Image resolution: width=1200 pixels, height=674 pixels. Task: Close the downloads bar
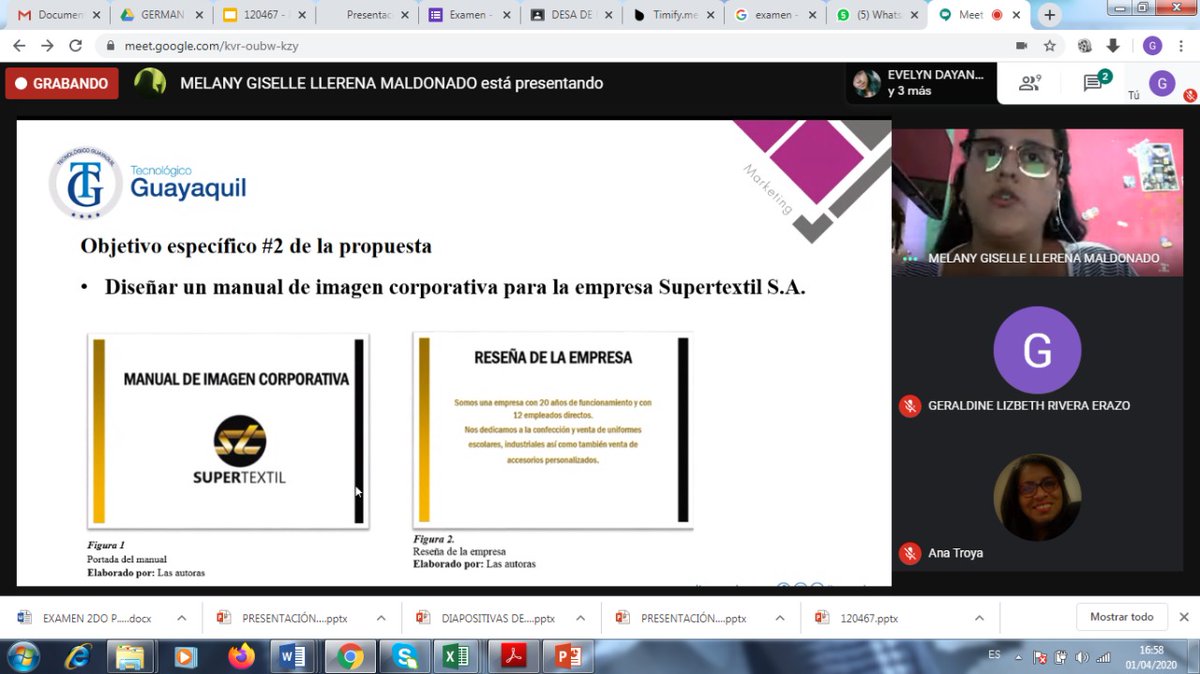click(1184, 617)
